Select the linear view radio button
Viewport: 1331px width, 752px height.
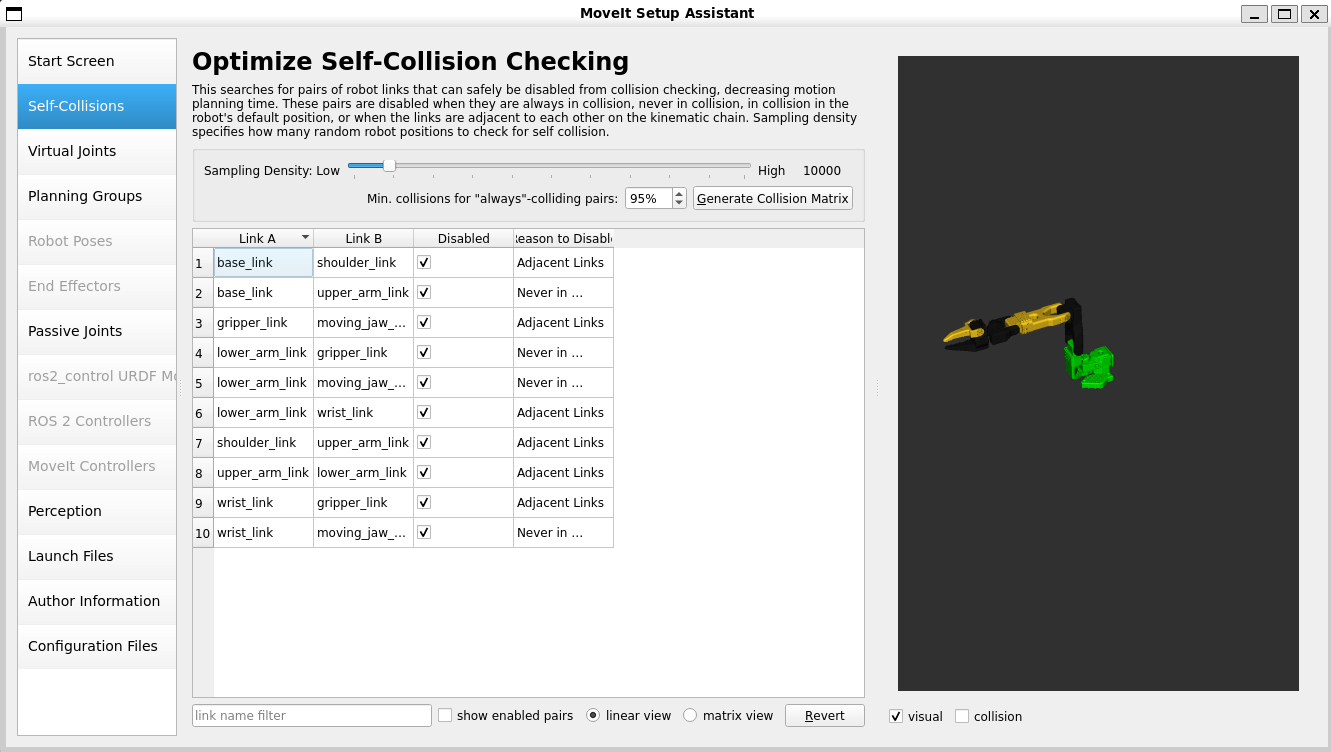pos(593,715)
